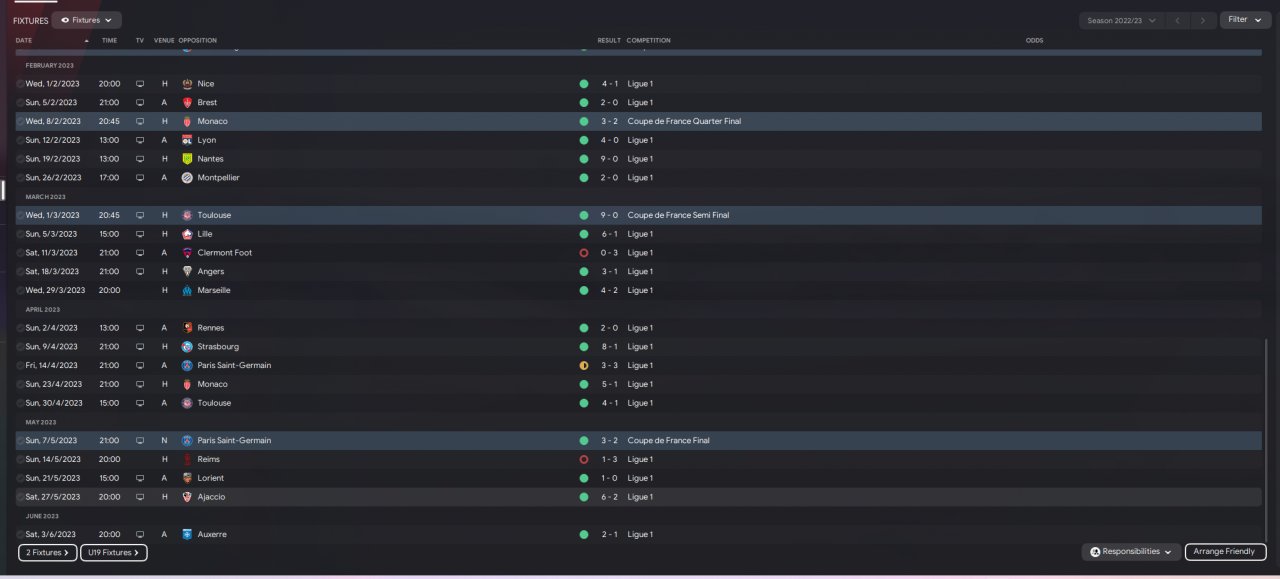Toggle the circle marker beside Wed, 1/2/2023
The image size is (1280, 579).
[20, 84]
